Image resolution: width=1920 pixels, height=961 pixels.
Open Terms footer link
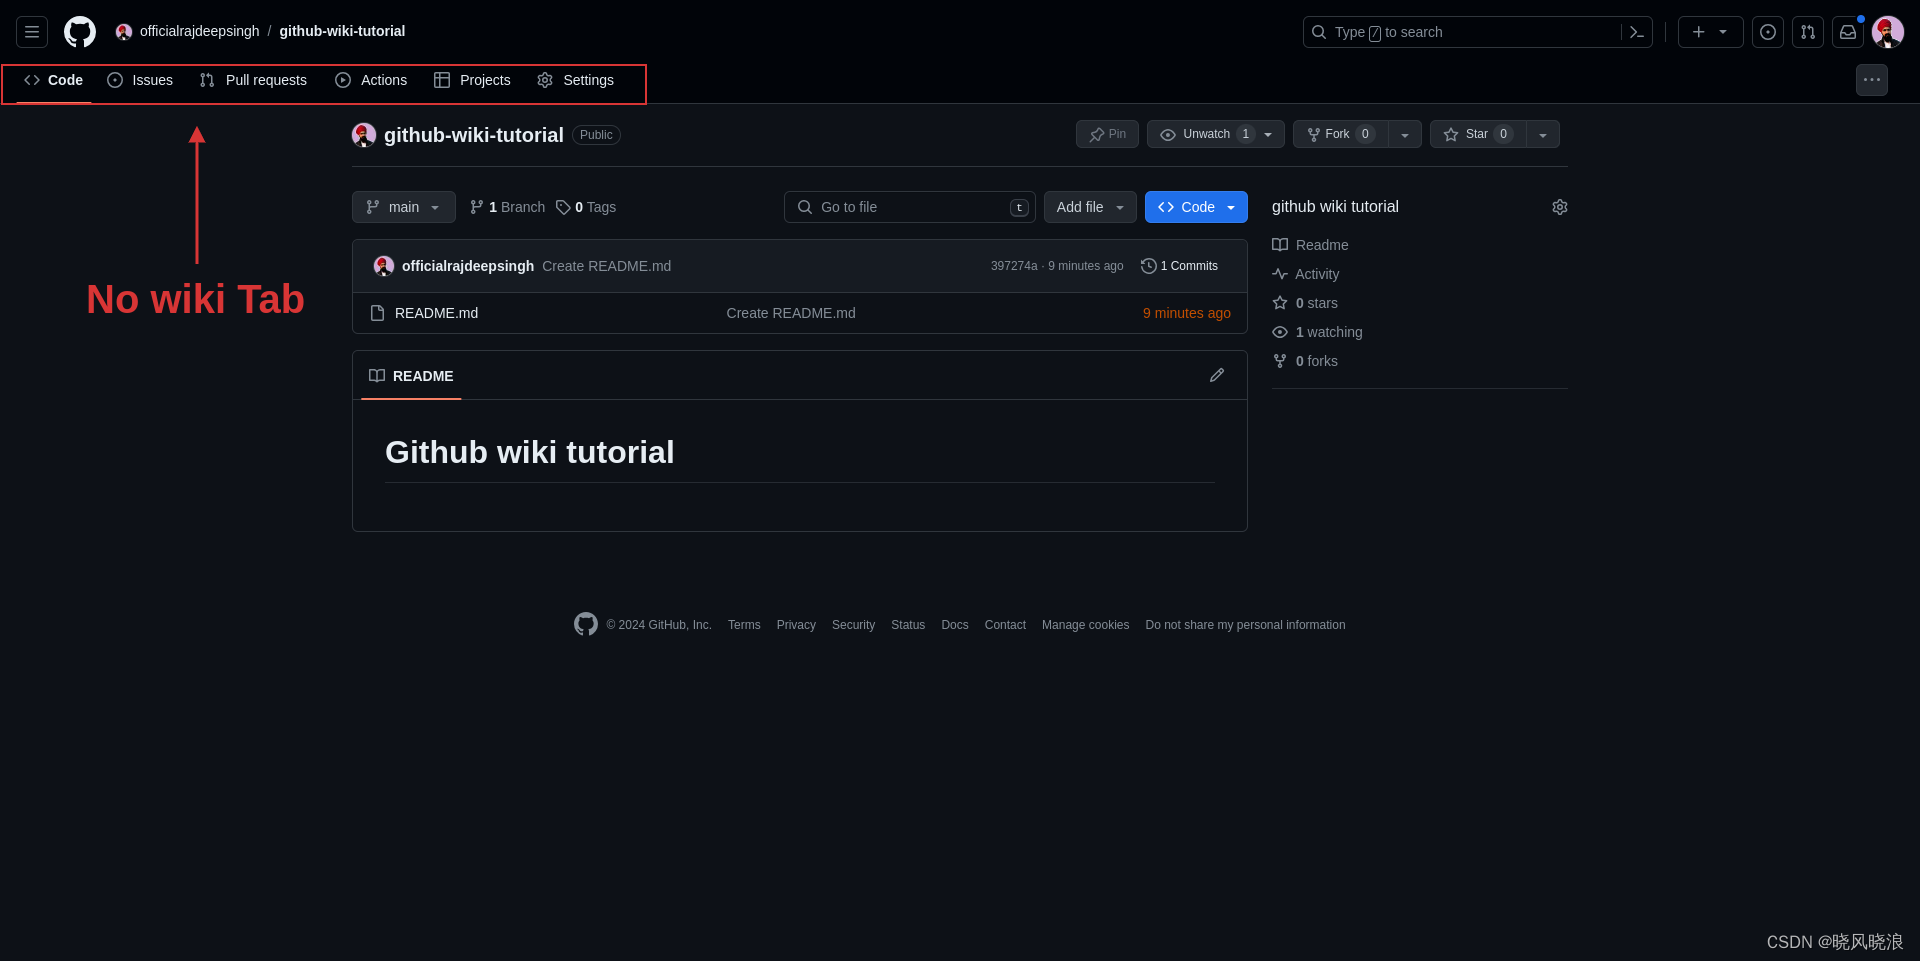click(744, 625)
